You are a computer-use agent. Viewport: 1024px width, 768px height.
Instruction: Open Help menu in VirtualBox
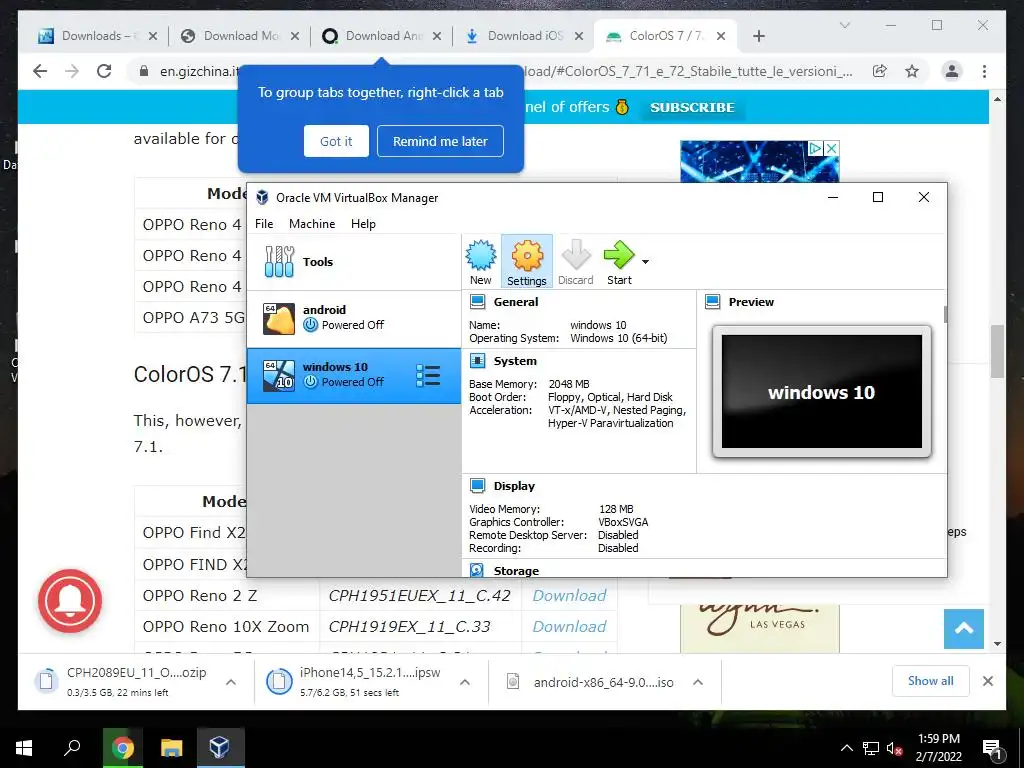click(x=363, y=223)
